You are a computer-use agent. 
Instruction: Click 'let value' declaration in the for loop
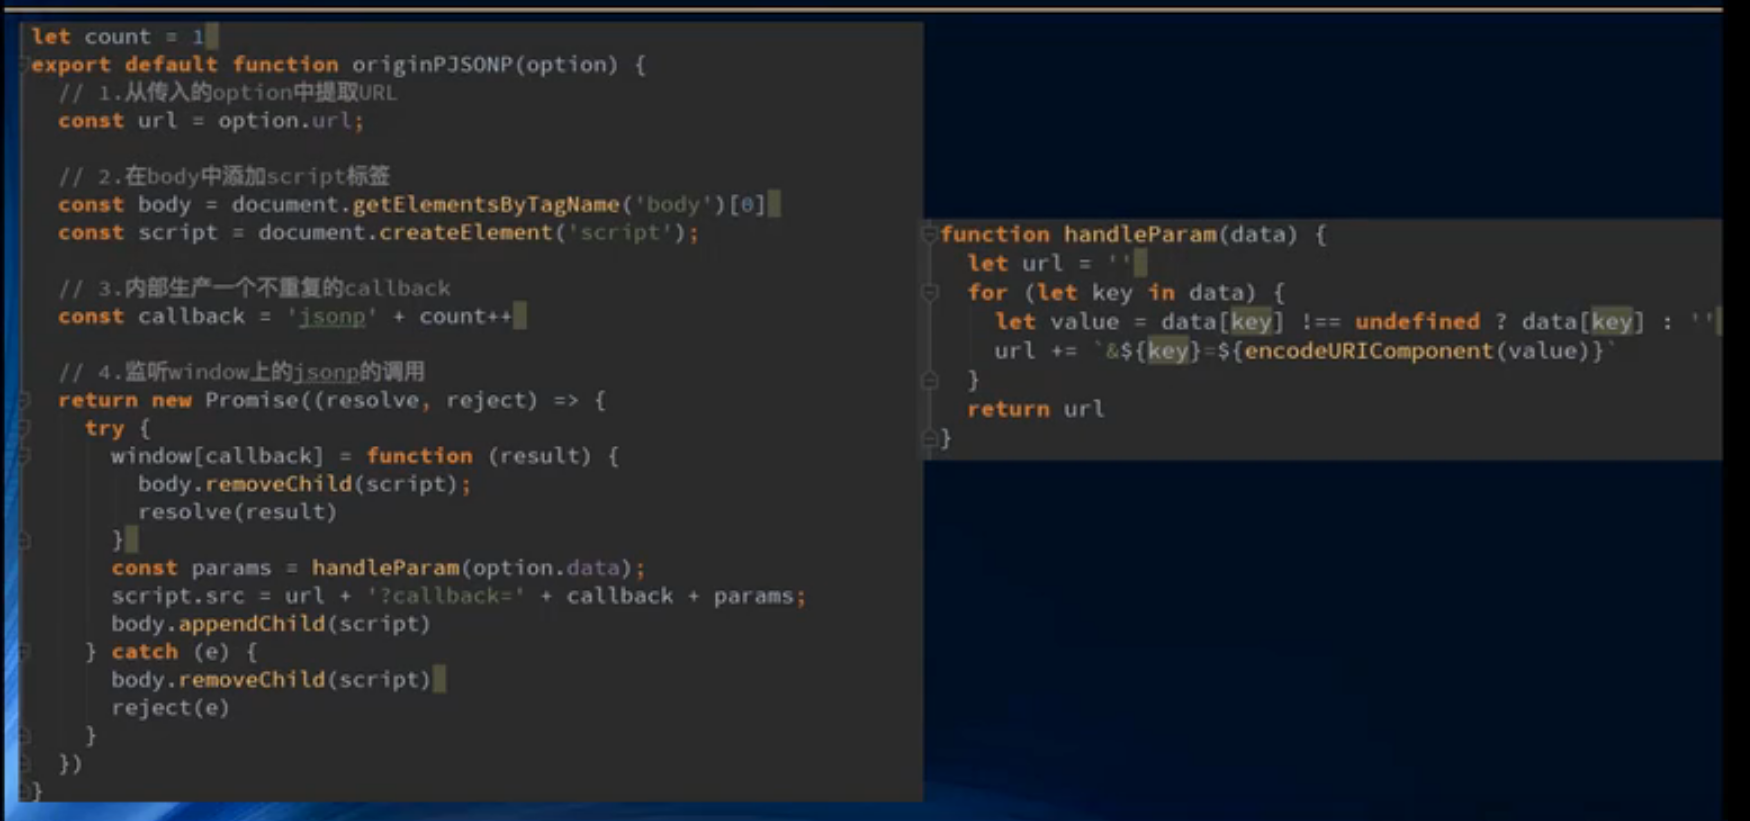tap(1057, 322)
